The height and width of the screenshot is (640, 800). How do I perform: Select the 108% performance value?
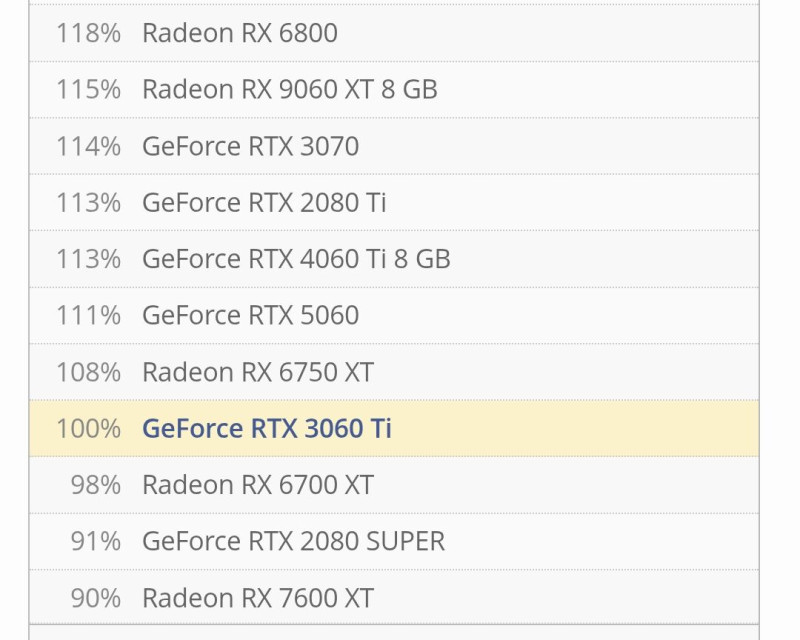(88, 372)
